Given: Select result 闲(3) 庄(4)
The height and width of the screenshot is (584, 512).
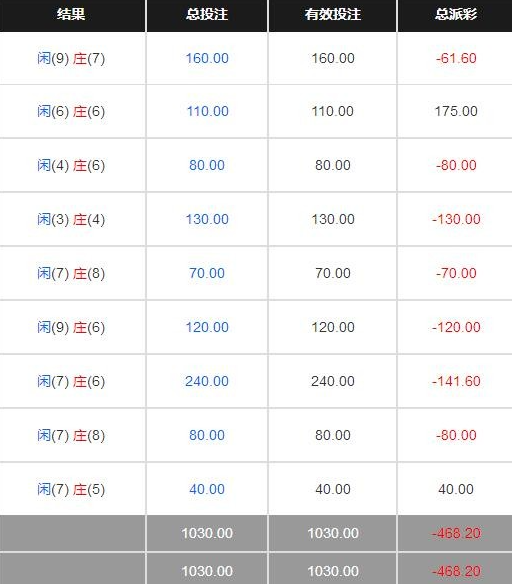Looking at the screenshot, I should [71, 219].
